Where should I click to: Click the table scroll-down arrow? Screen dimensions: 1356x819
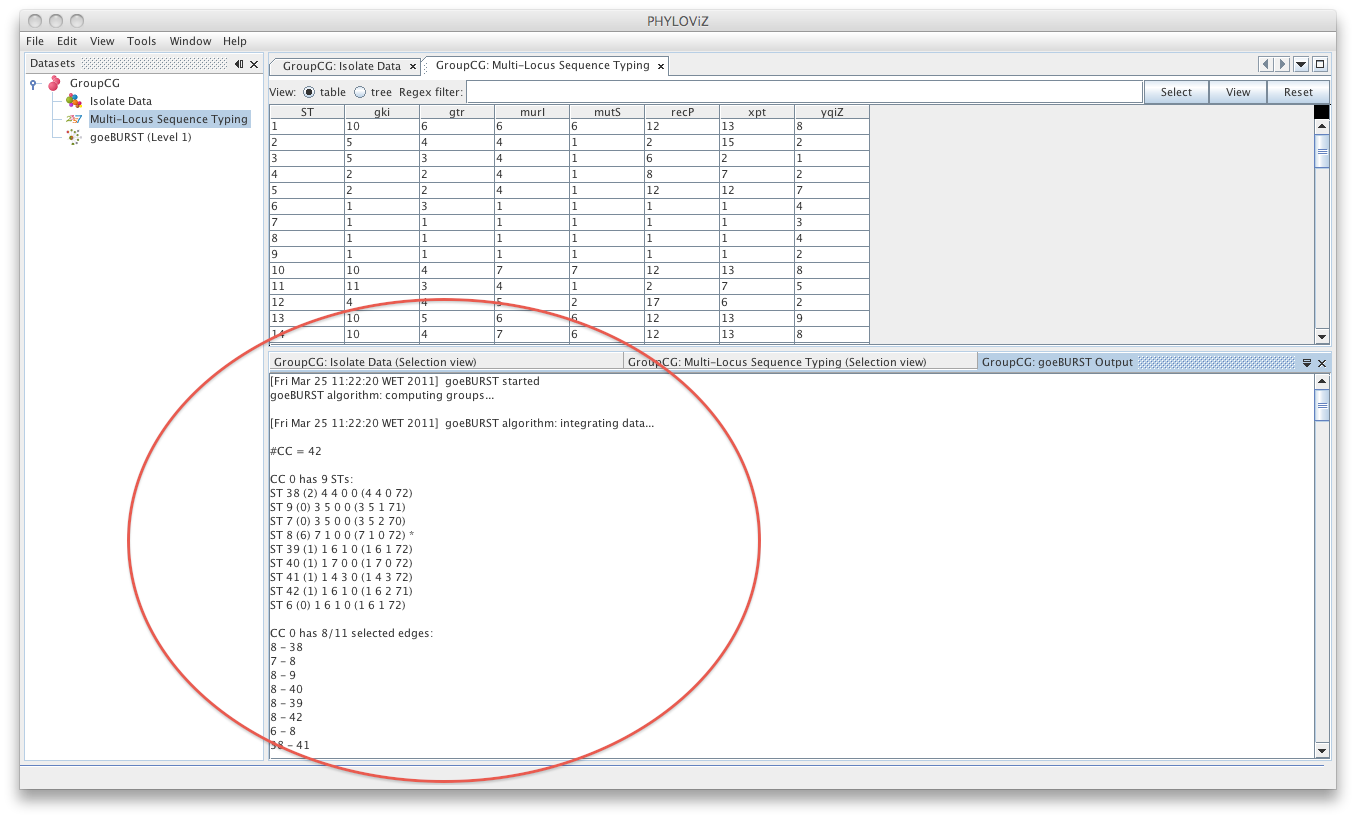1322,337
